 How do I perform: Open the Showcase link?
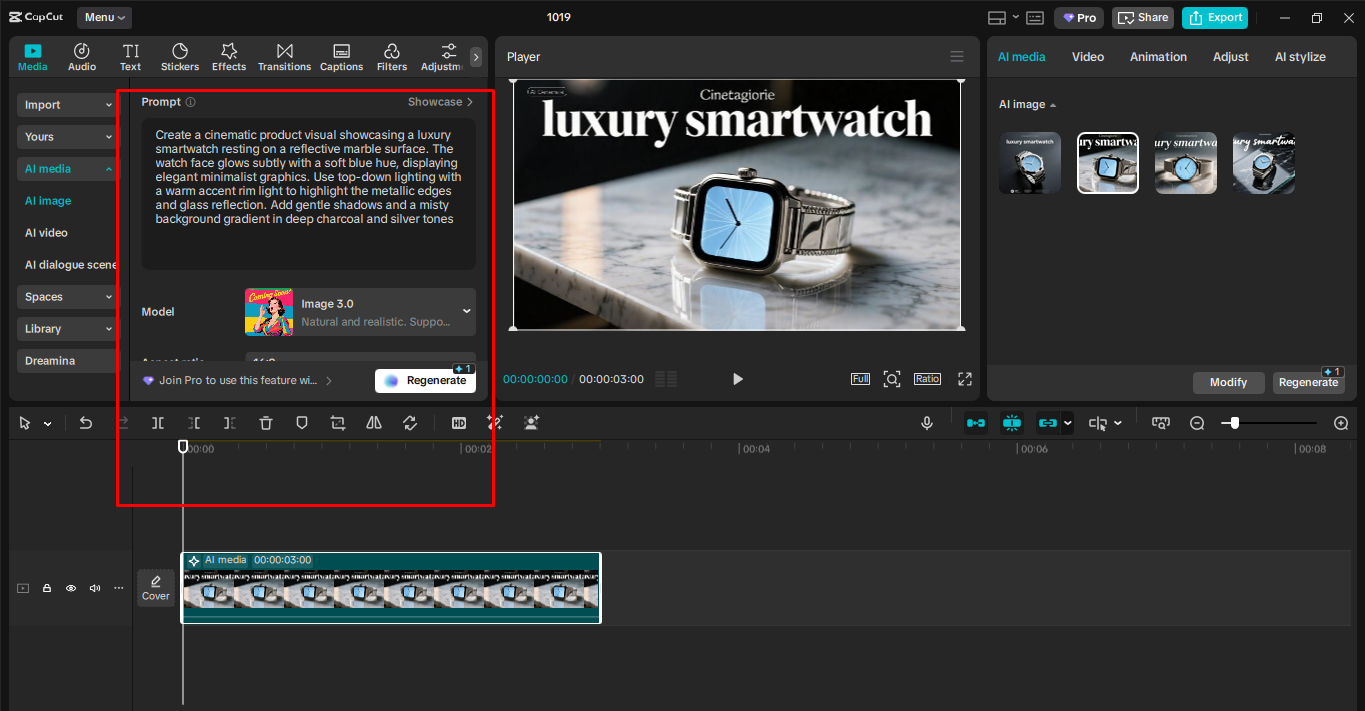point(440,102)
